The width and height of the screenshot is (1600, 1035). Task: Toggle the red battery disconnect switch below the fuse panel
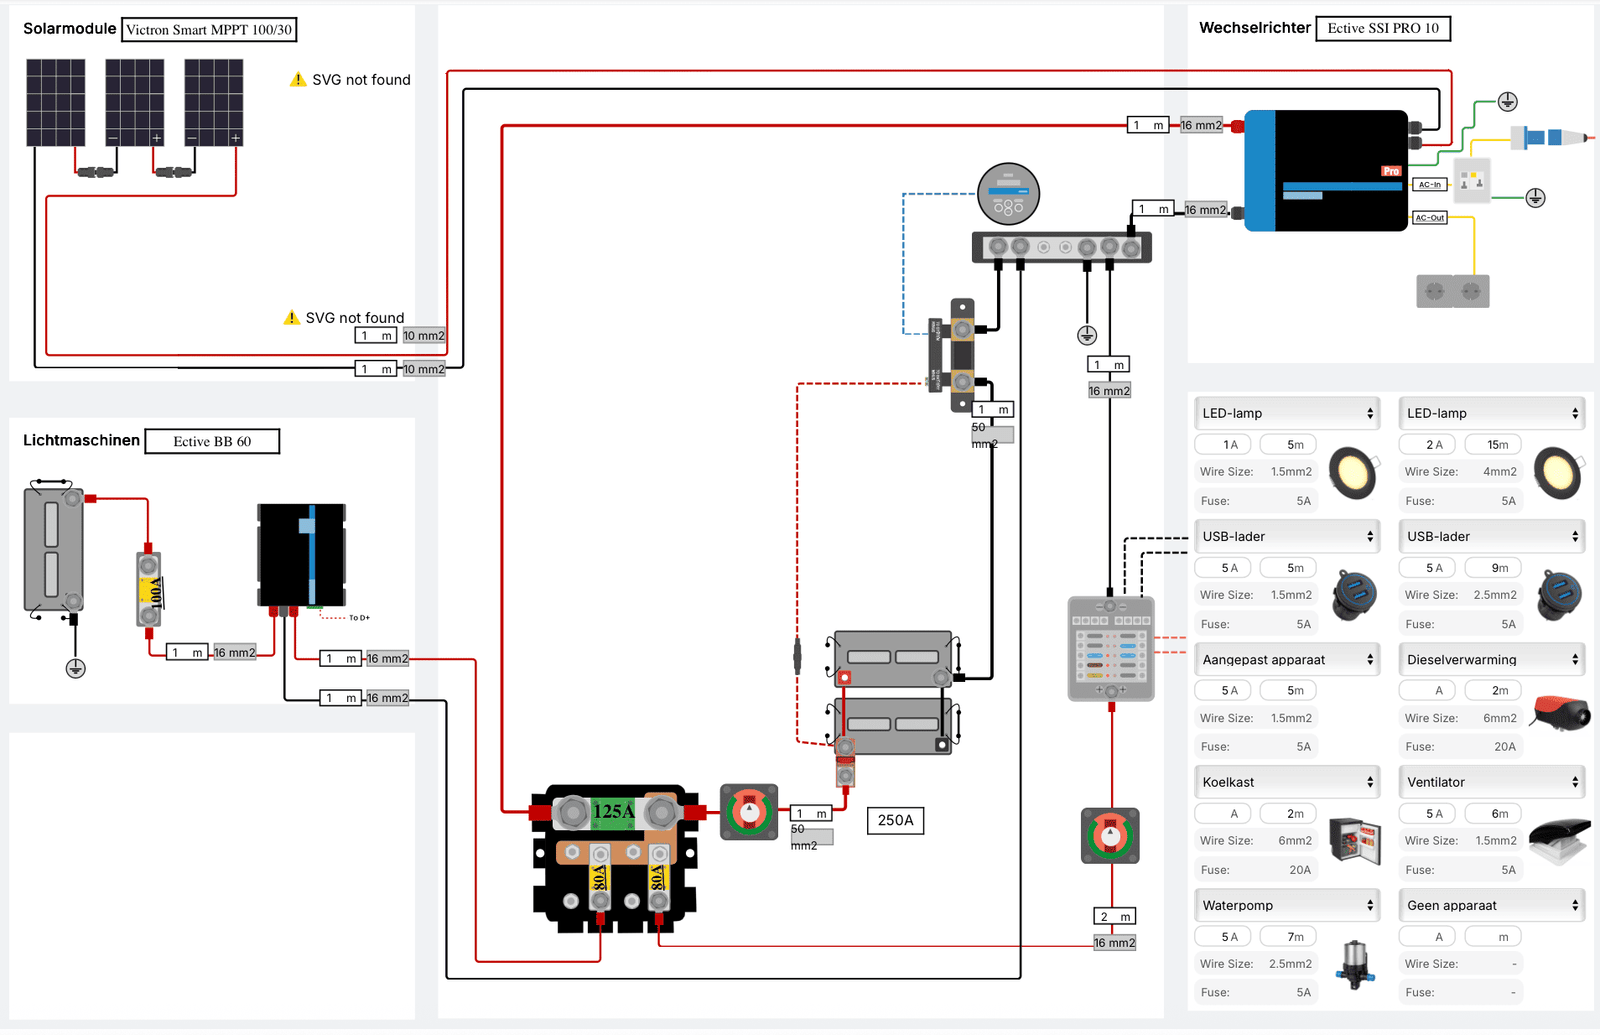1110,837
